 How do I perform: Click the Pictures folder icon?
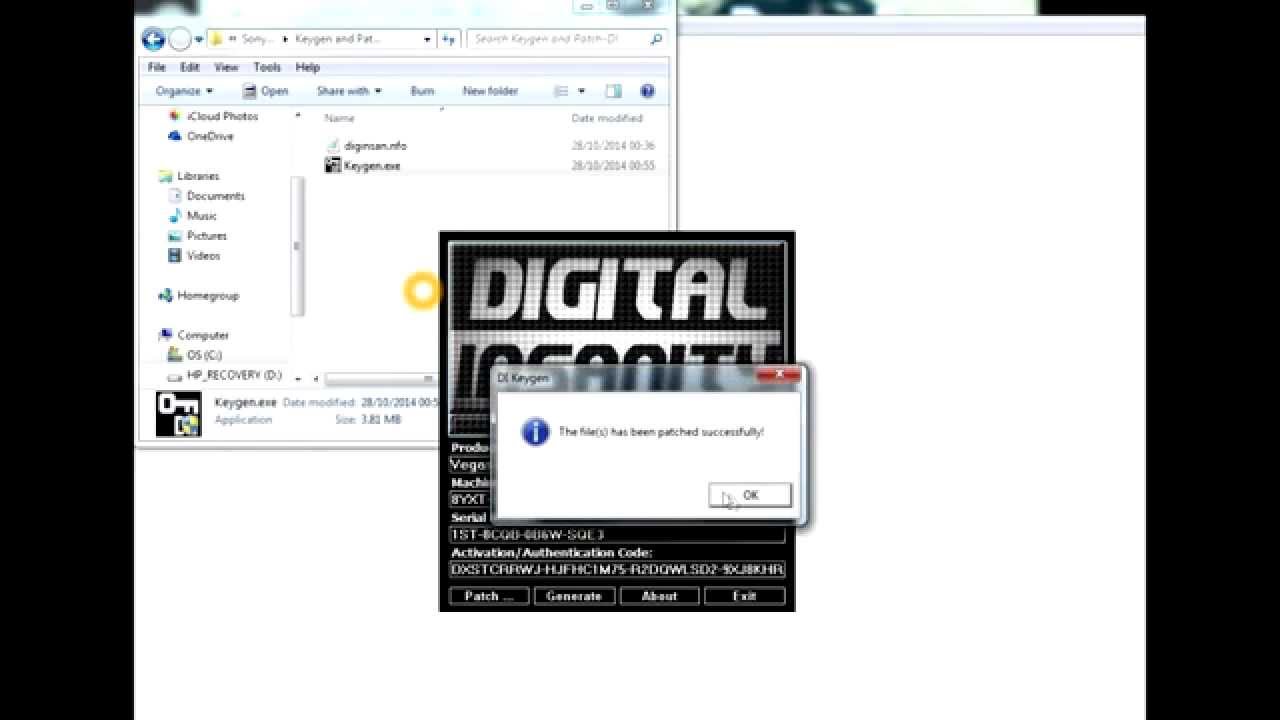[174, 236]
